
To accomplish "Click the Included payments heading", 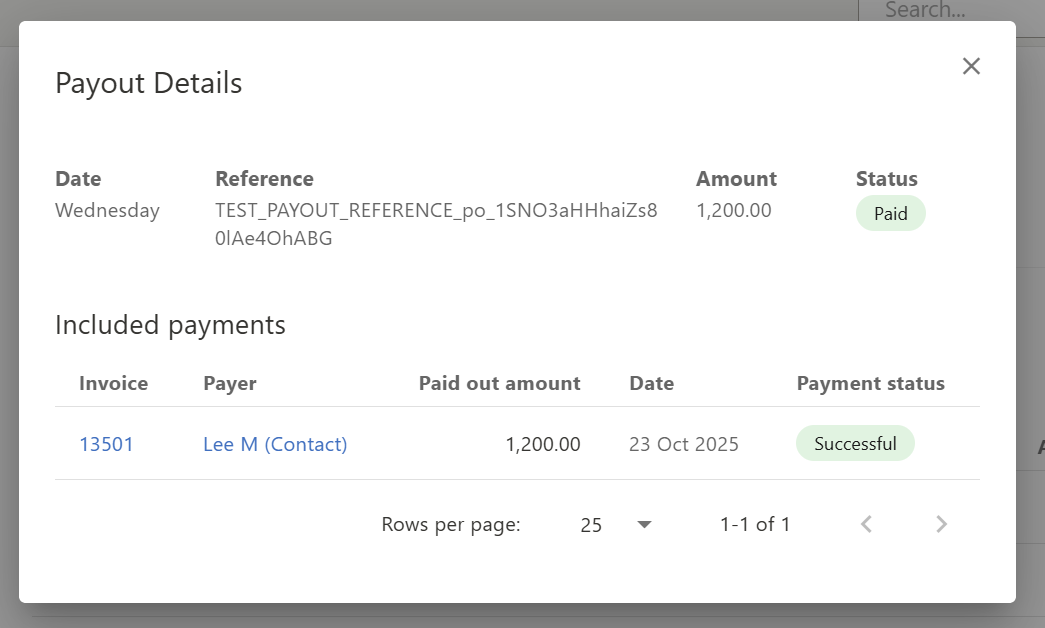I will (170, 325).
